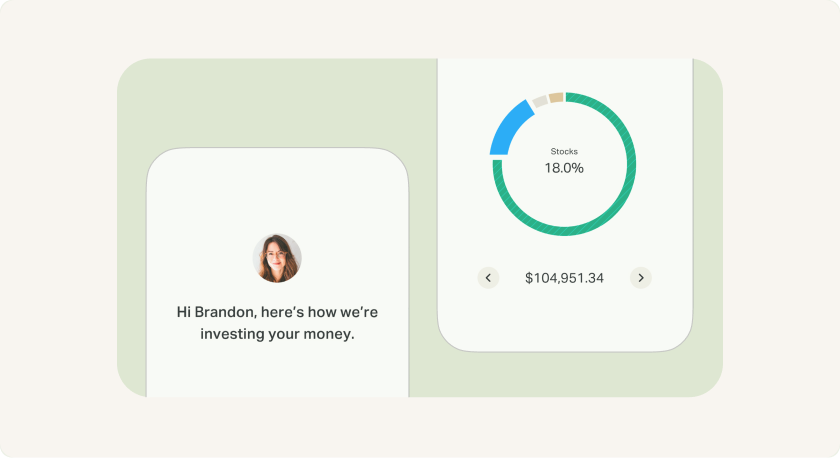Click the "investing your money." text line
This screenshot has height=458, width=840.
click(277, 335)
